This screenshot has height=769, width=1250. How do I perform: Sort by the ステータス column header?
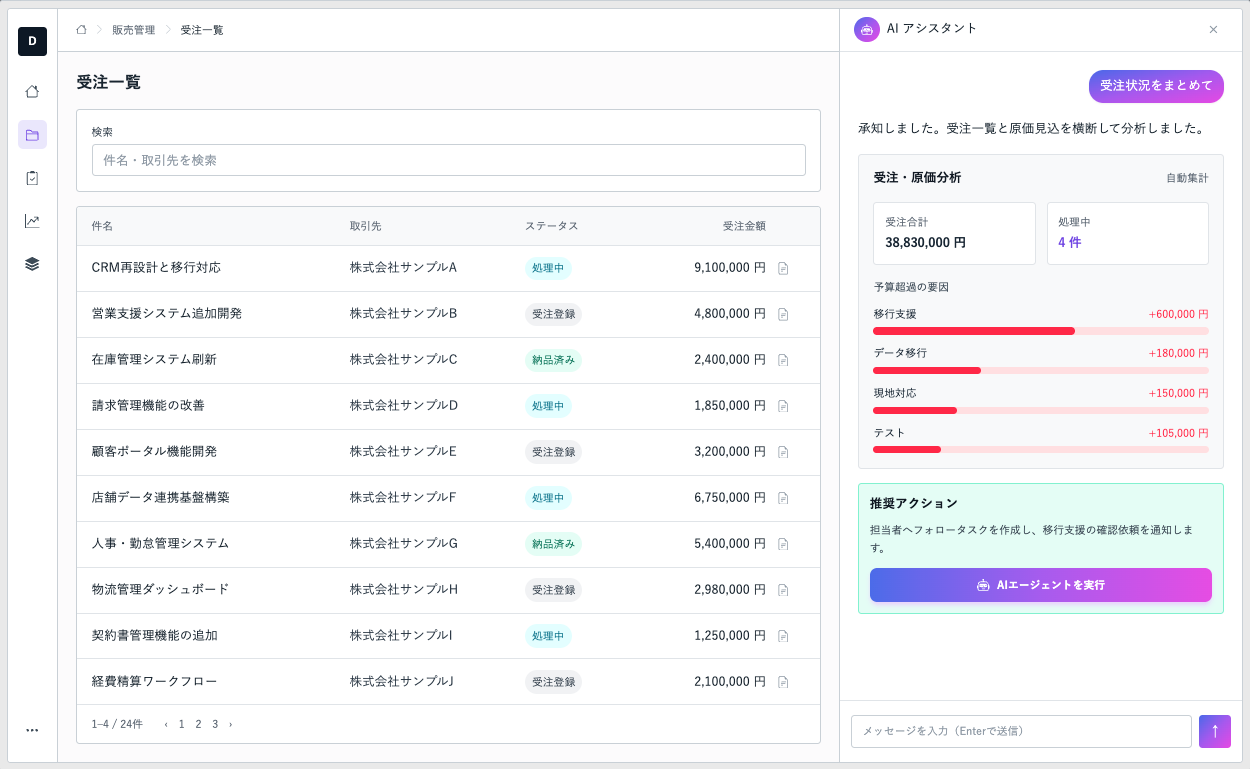(x=552, y=226)
